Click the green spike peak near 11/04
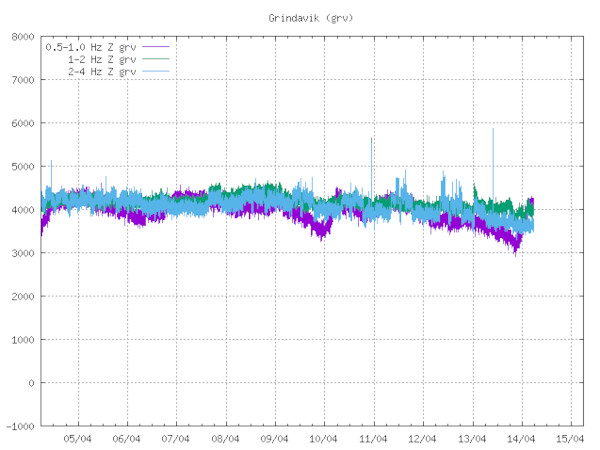Image resolution: width=600 pixels, height=450 pixels. click(x=372, y=141)
